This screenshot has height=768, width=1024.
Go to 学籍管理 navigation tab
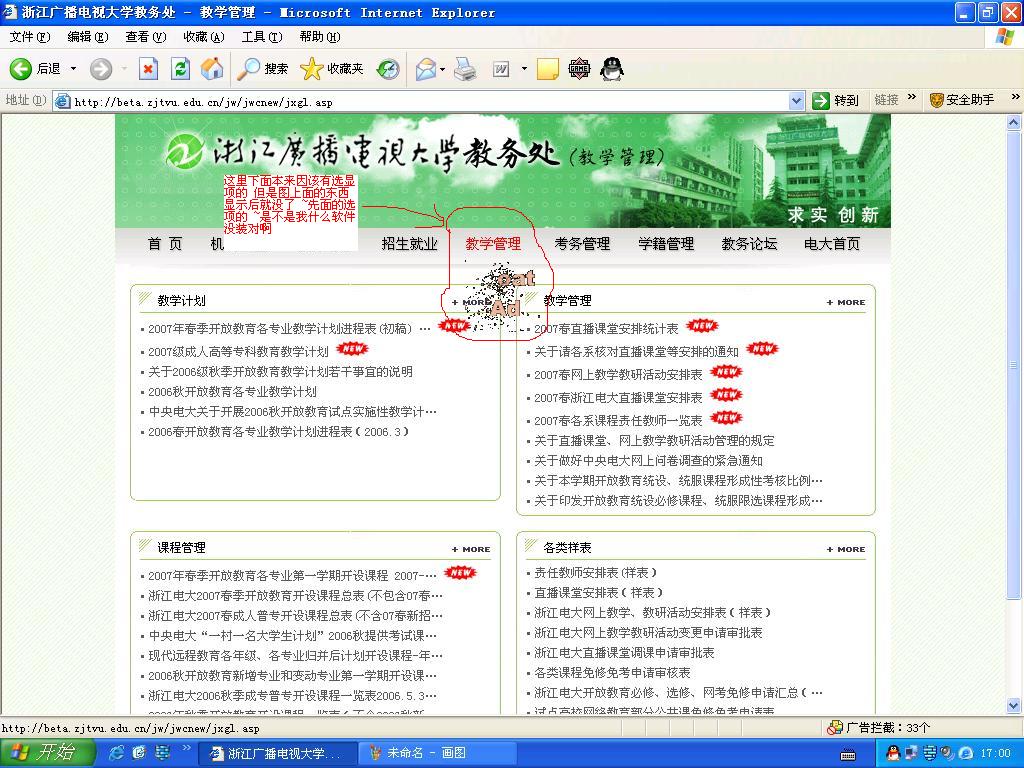pyautogui.click(x=666, y=244)
